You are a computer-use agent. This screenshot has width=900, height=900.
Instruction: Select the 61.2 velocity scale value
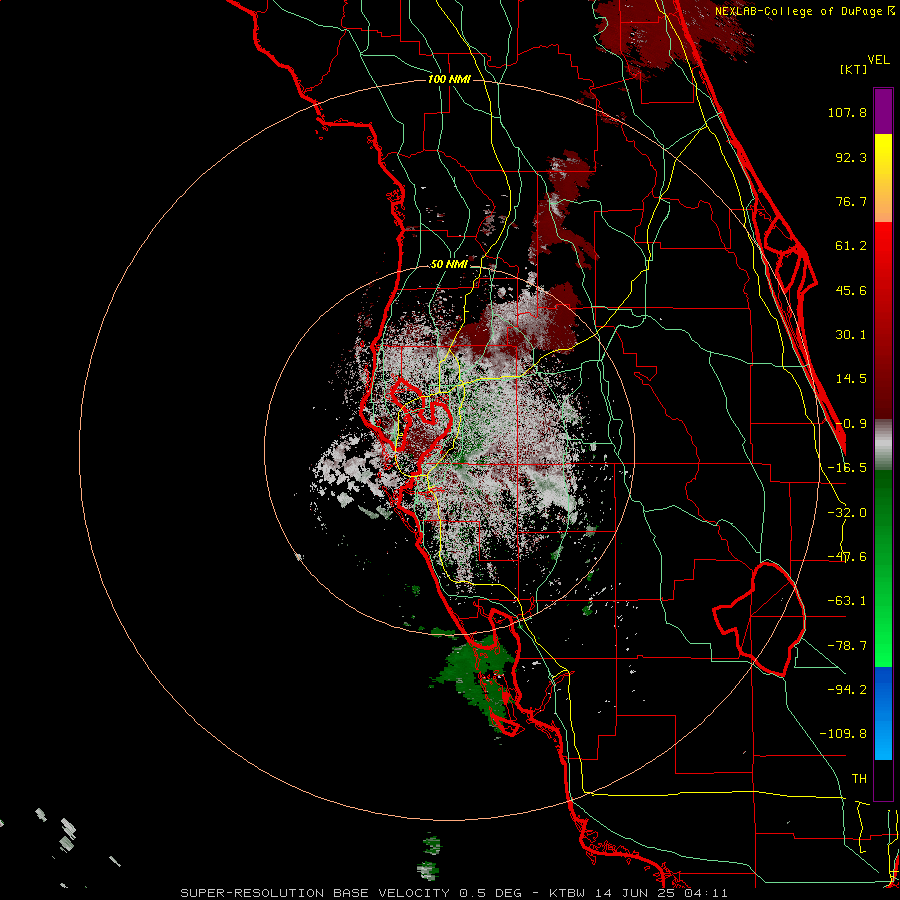tap(851, 246)
